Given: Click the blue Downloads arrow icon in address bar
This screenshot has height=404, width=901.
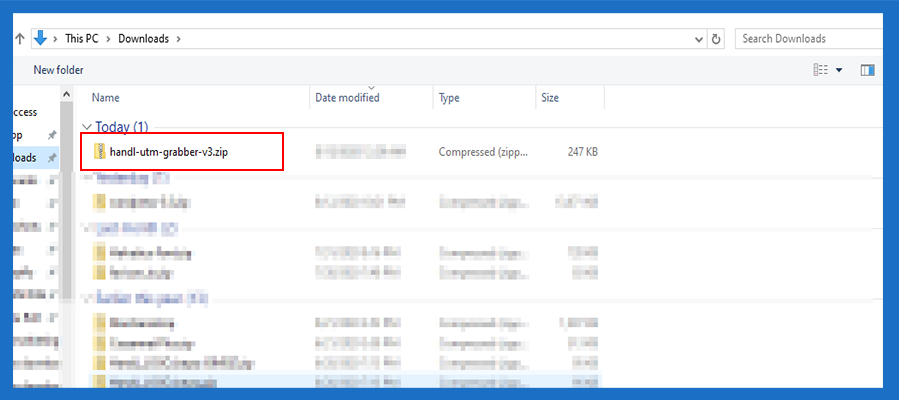Looking at the screenshot, I should (x=41, y=38).
